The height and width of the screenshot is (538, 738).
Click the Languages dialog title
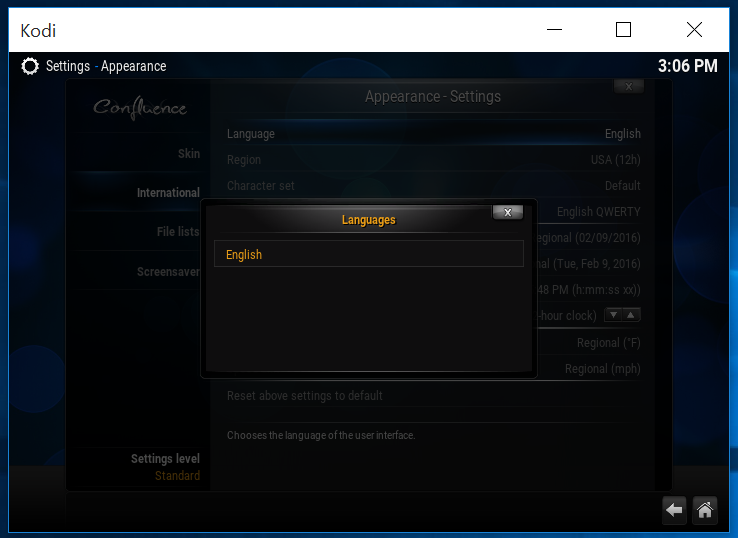point(369,220)
